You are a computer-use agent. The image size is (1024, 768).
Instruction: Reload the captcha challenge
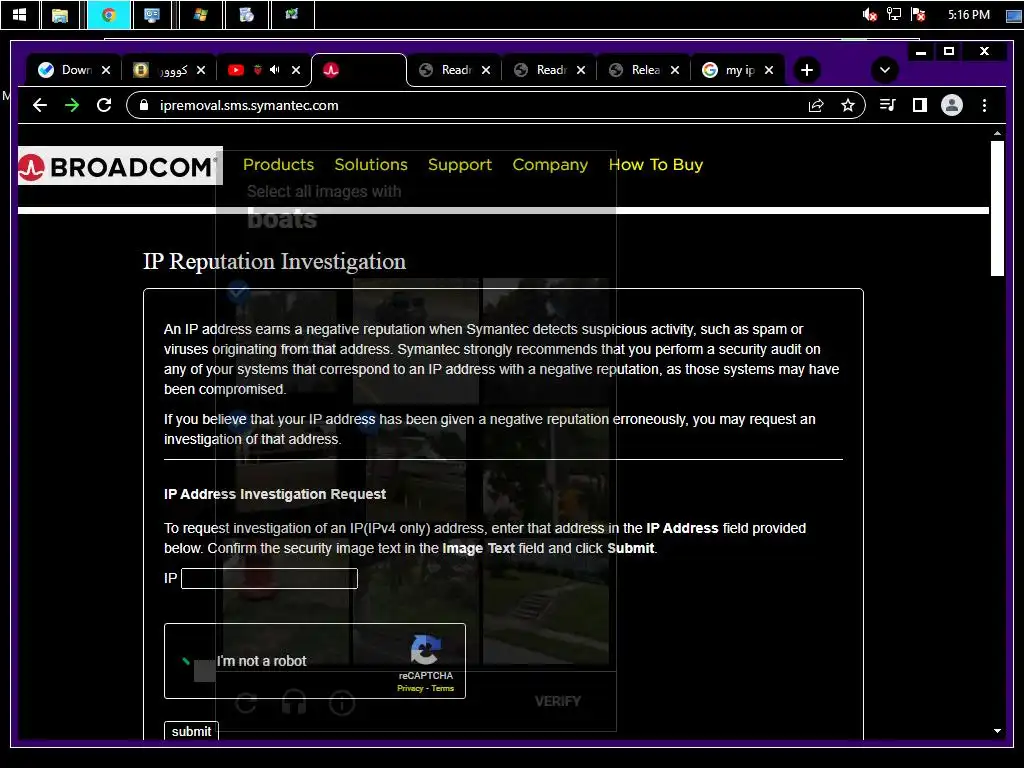coord(246,703)
